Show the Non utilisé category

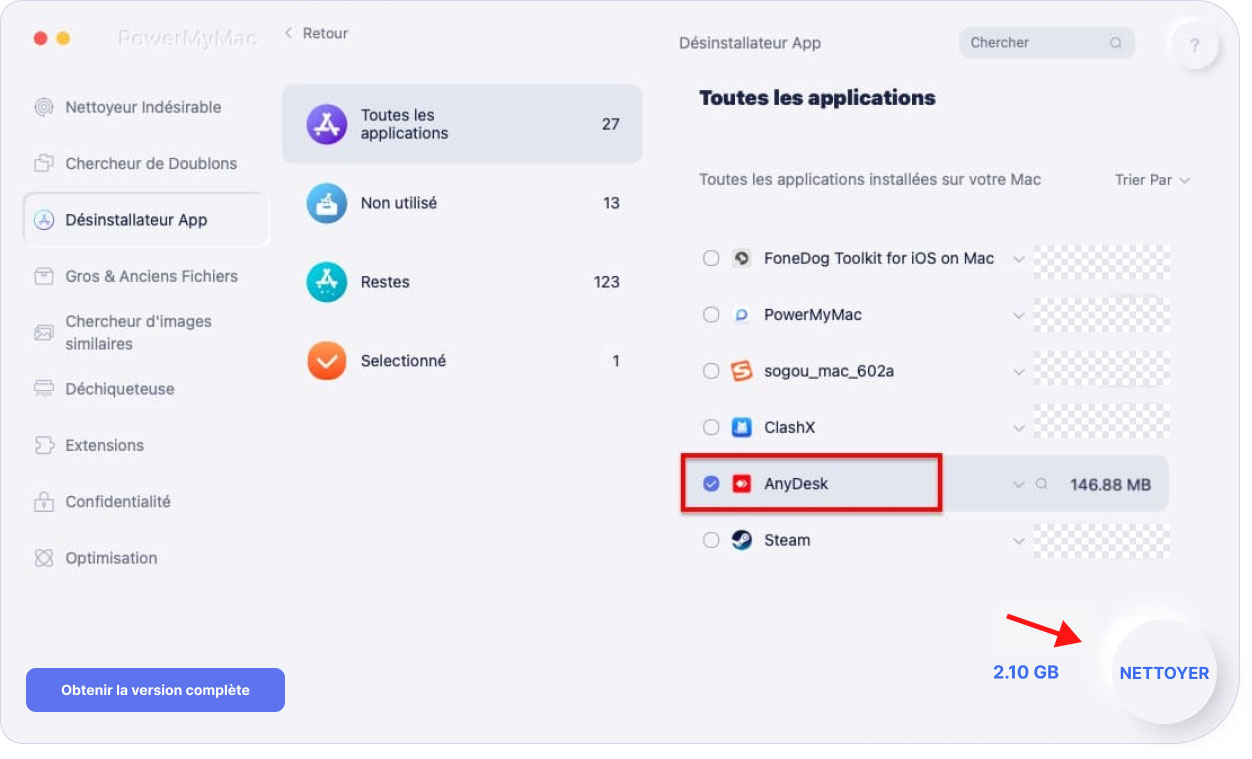click(462, 203)
